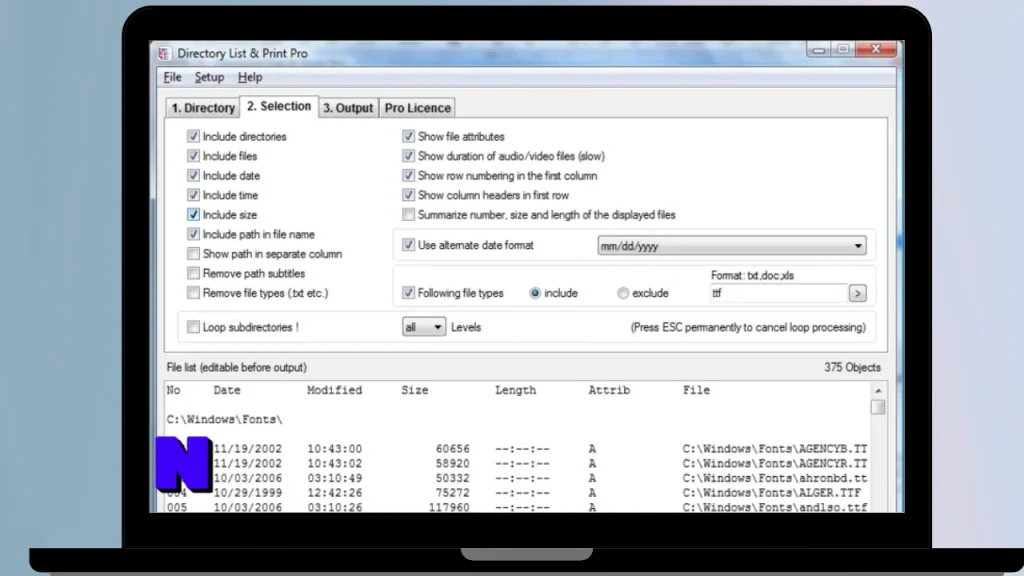Click the ahronbd.tt file path row
Screen dimensions: 1024x576
[x=775, y=478]
